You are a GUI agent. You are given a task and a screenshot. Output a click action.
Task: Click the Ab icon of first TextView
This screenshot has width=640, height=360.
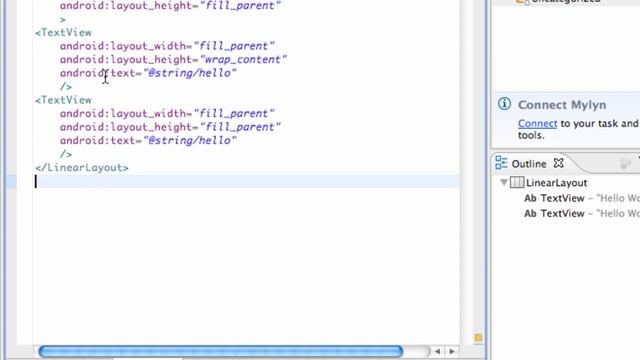pos(530,198)
